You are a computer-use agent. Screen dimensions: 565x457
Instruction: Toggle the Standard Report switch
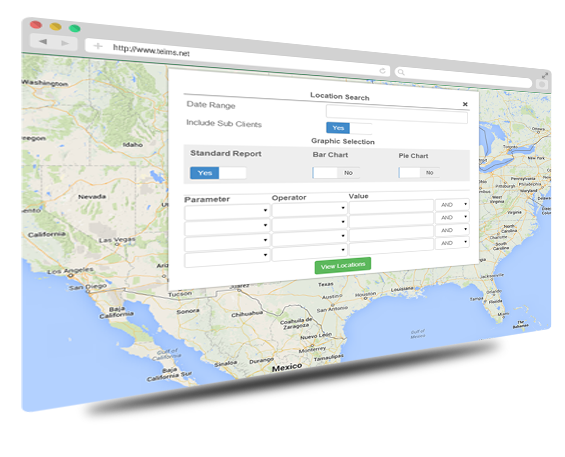tap(218, 173)
